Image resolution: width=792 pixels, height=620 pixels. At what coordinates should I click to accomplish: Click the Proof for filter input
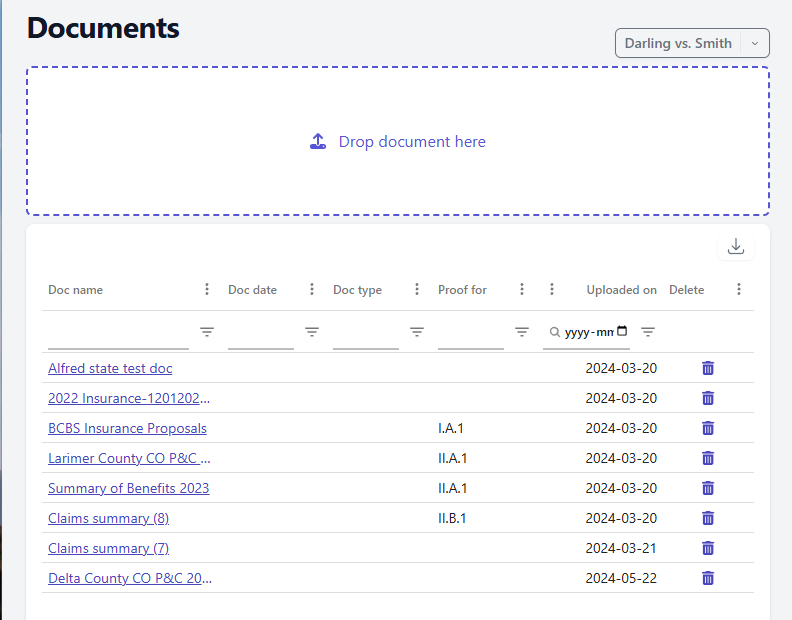[x=471, y=333]
